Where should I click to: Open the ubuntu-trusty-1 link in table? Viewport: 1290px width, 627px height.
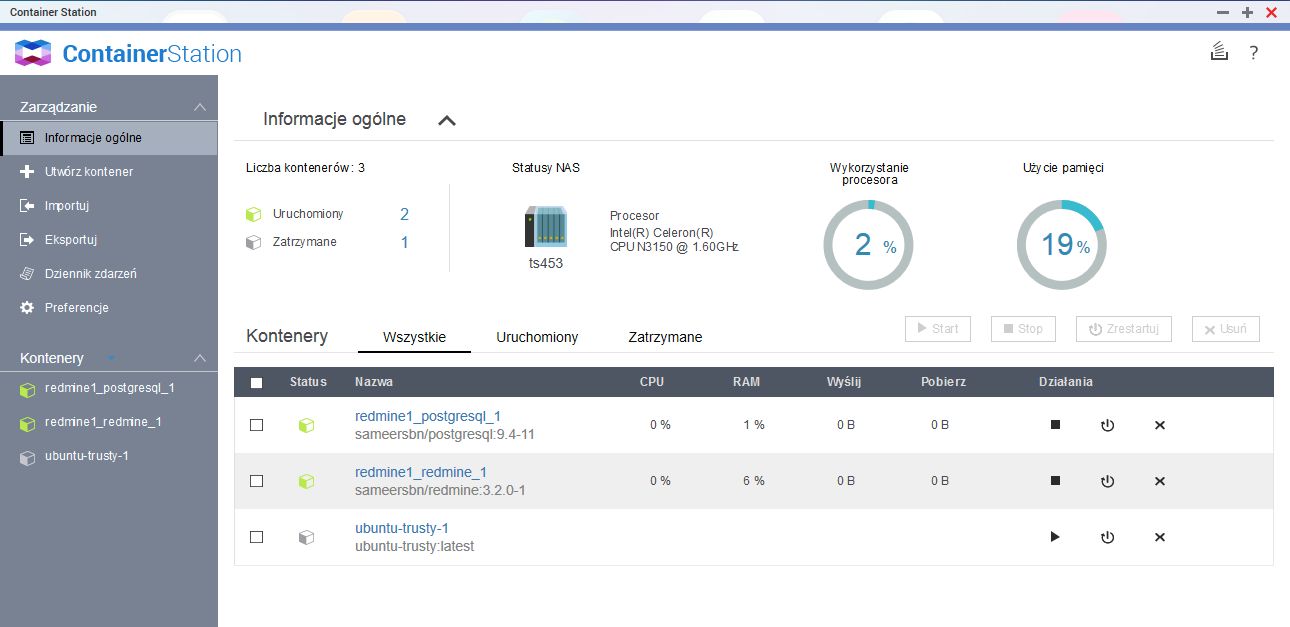point(402,528)
